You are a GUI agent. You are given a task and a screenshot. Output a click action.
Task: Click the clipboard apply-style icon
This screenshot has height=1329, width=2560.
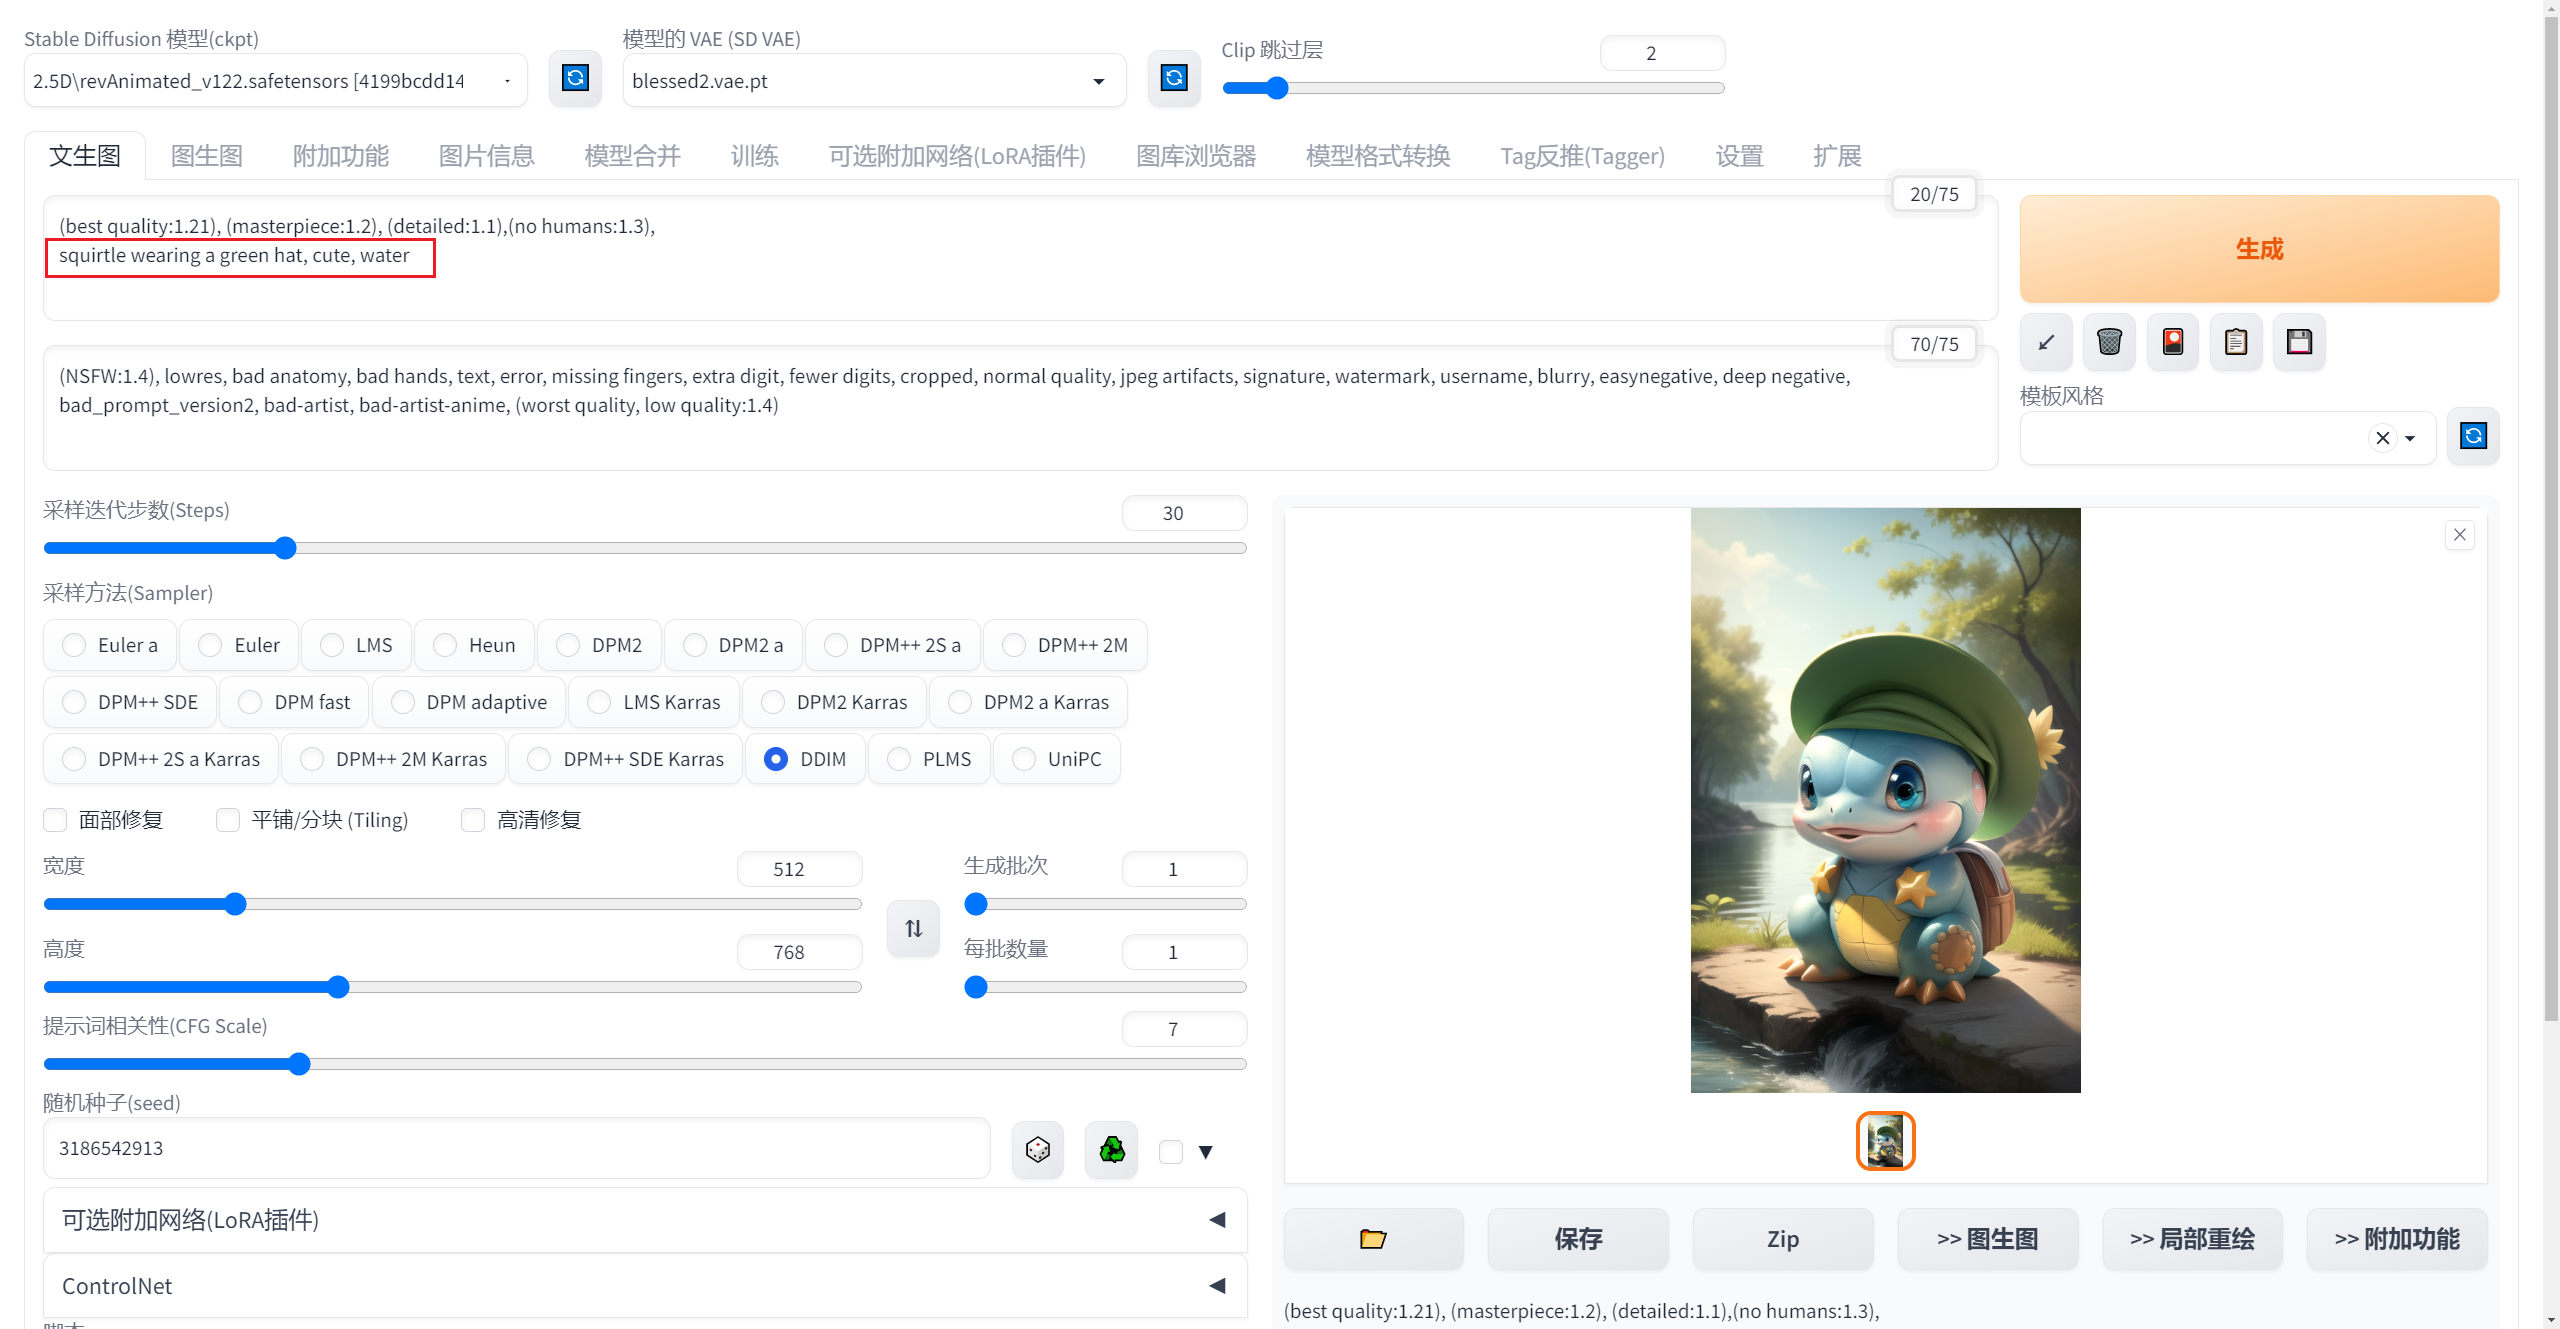(x=2236, y=342)
